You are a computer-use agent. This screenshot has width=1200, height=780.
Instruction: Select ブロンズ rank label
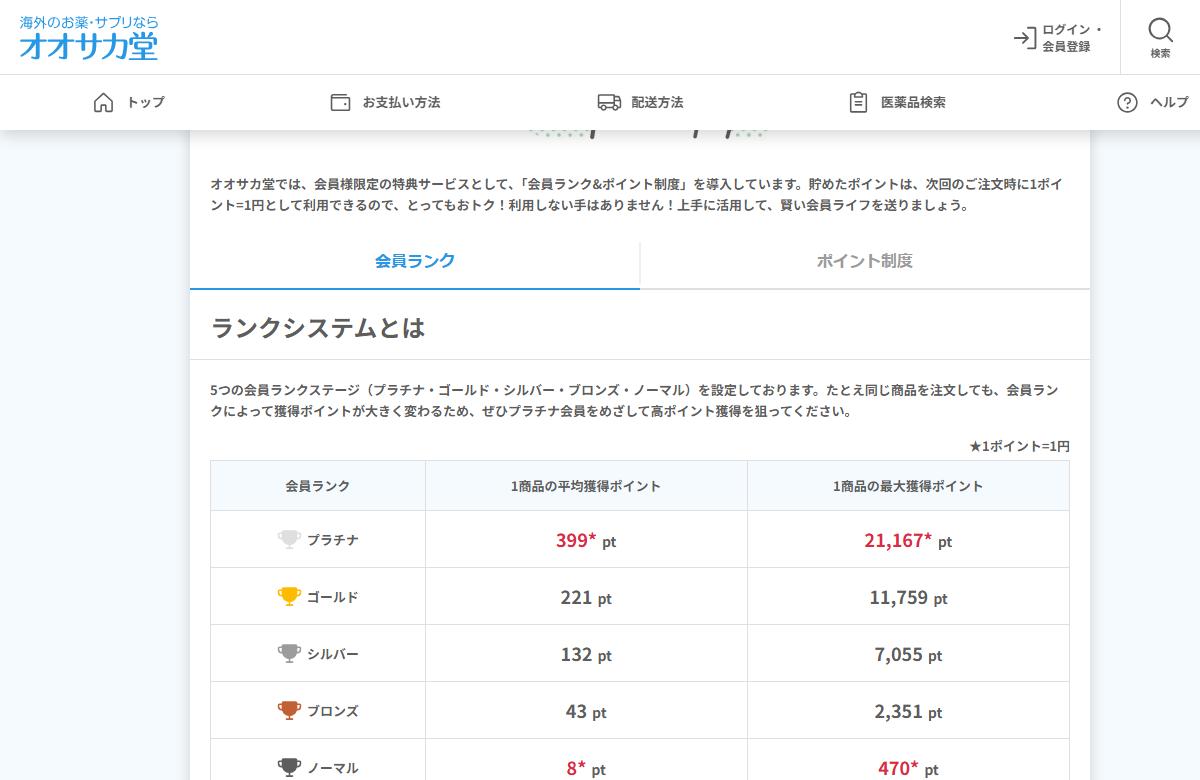tap(333, 711)
